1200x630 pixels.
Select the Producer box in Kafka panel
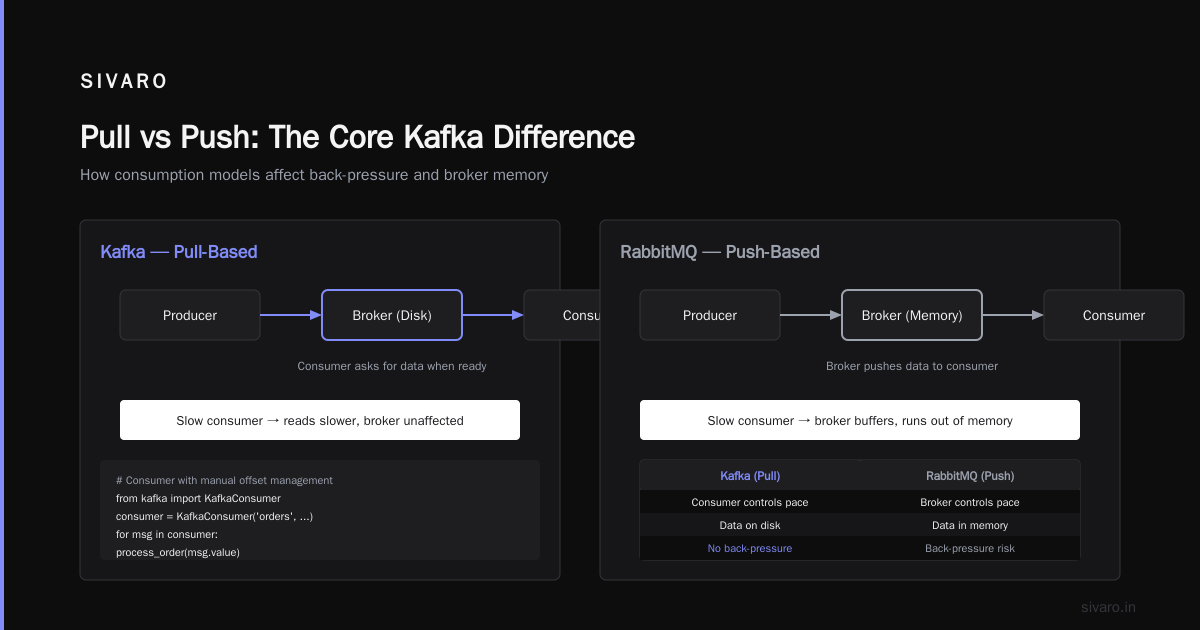[x=190, y=315]
